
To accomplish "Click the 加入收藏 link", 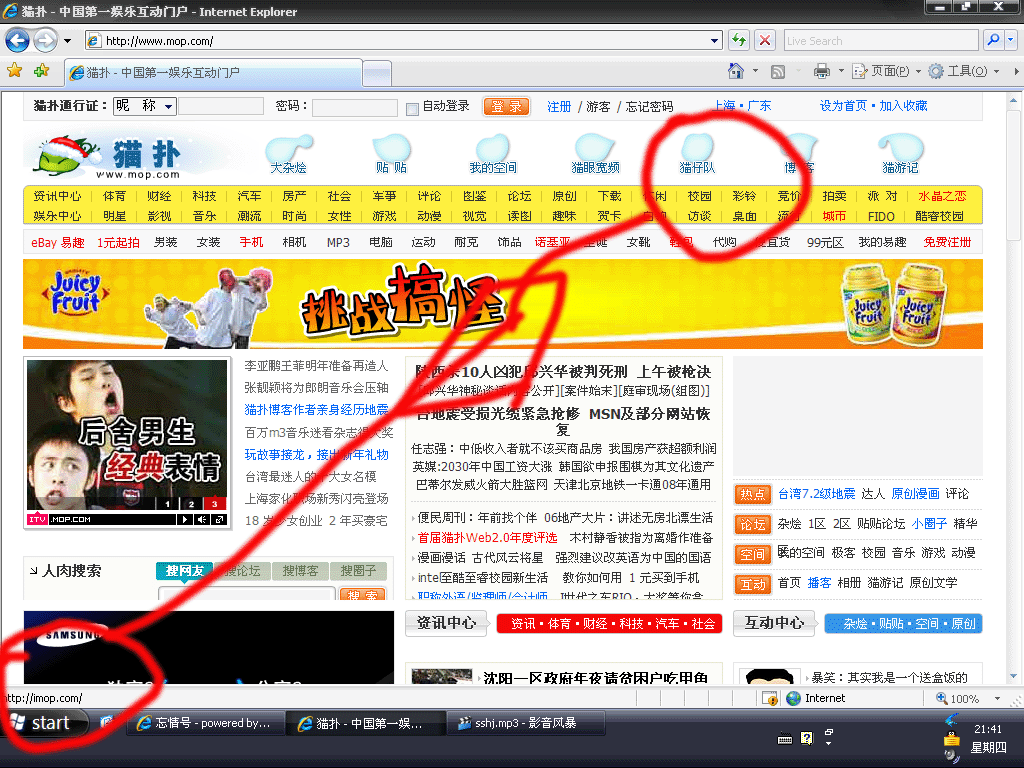I will click(x=903, y=106).
